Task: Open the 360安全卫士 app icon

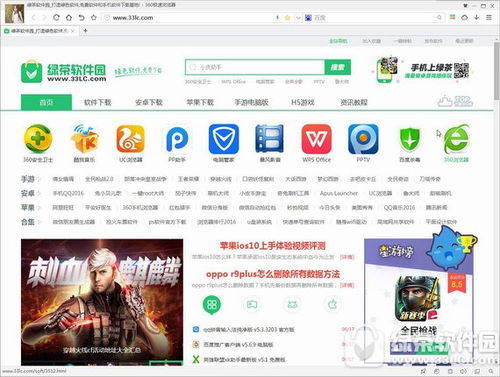Action: pyautogui.click(x=38, y=139)
